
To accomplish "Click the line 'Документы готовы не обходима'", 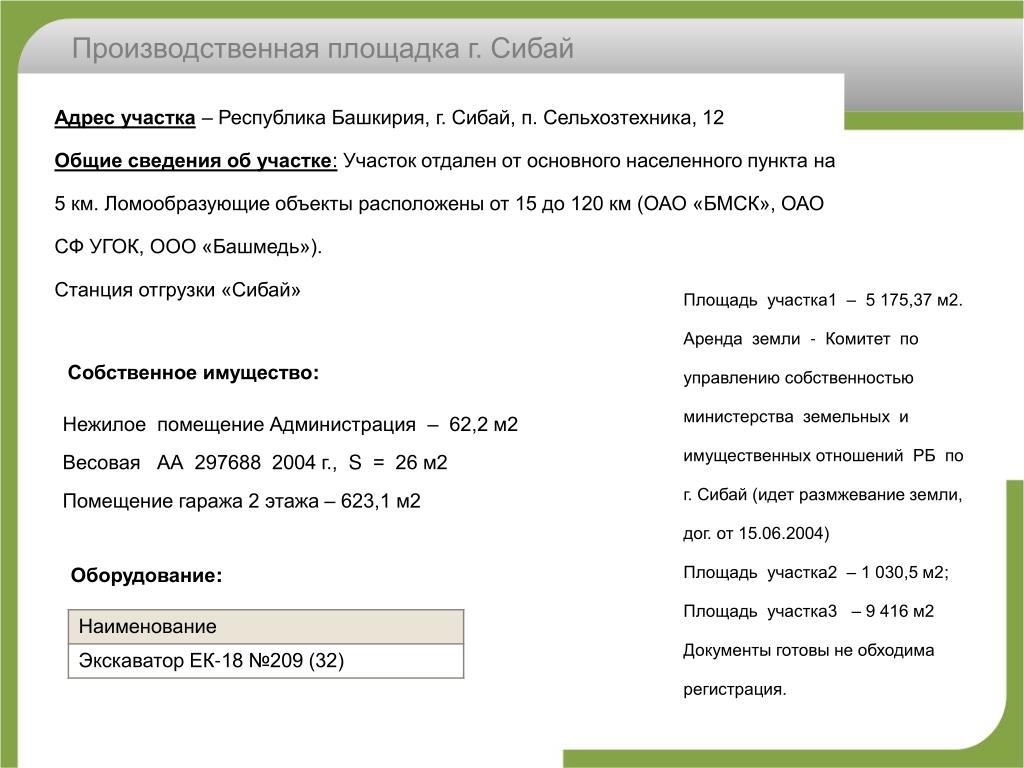I will click(x=808, y=650).
